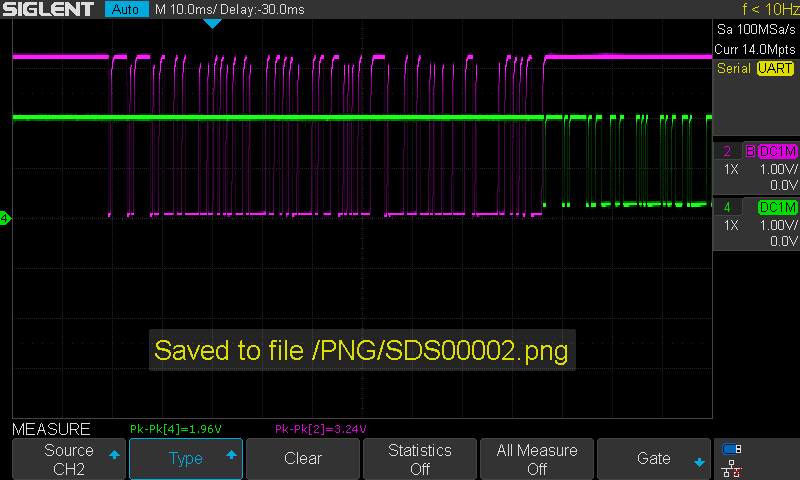Click channel 2 DC1M coupling badge

point(778,151)
